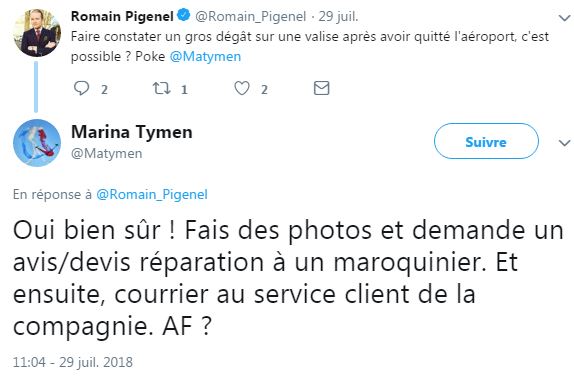Open the @Matymen mention in the tweet
The width and height of the screenshot is (574, 377).
205,57
